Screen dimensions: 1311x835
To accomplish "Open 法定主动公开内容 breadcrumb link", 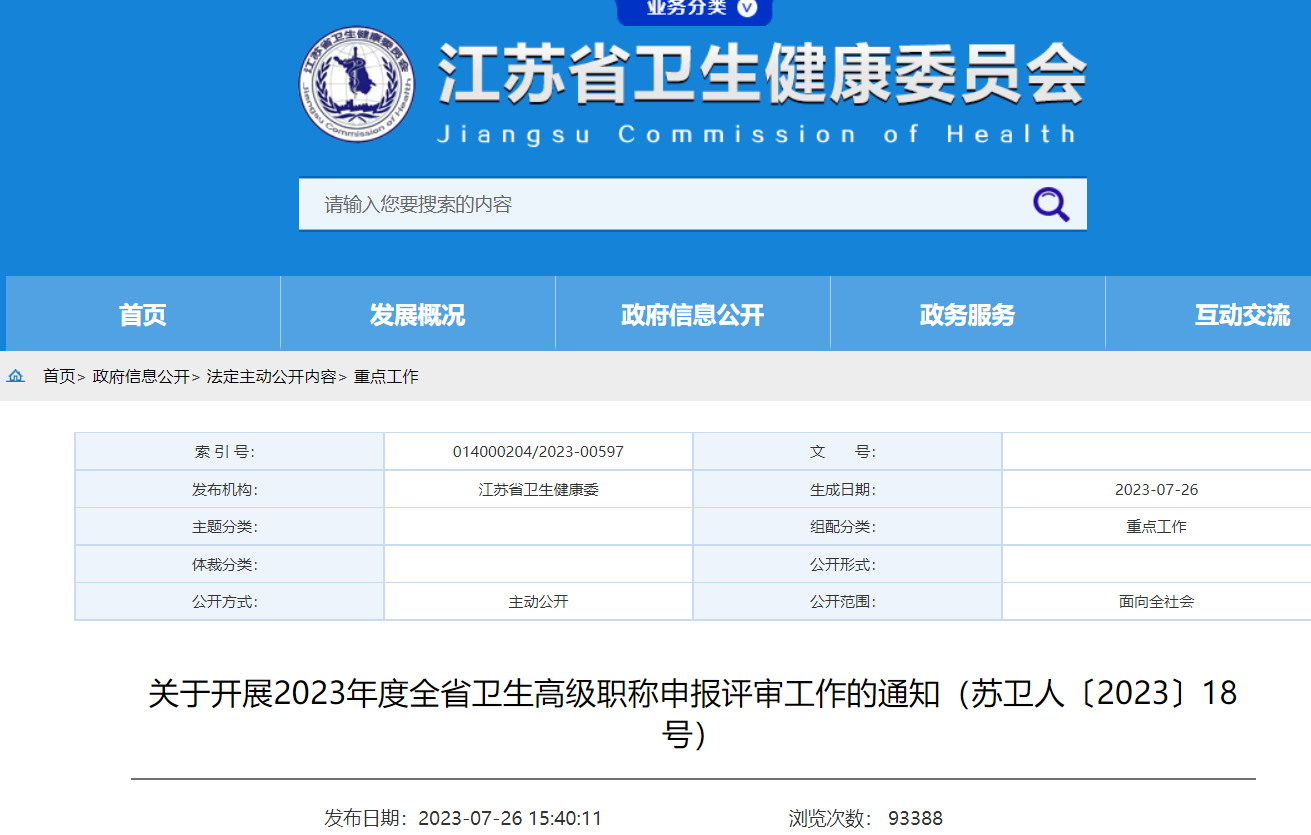I will 271,377.
